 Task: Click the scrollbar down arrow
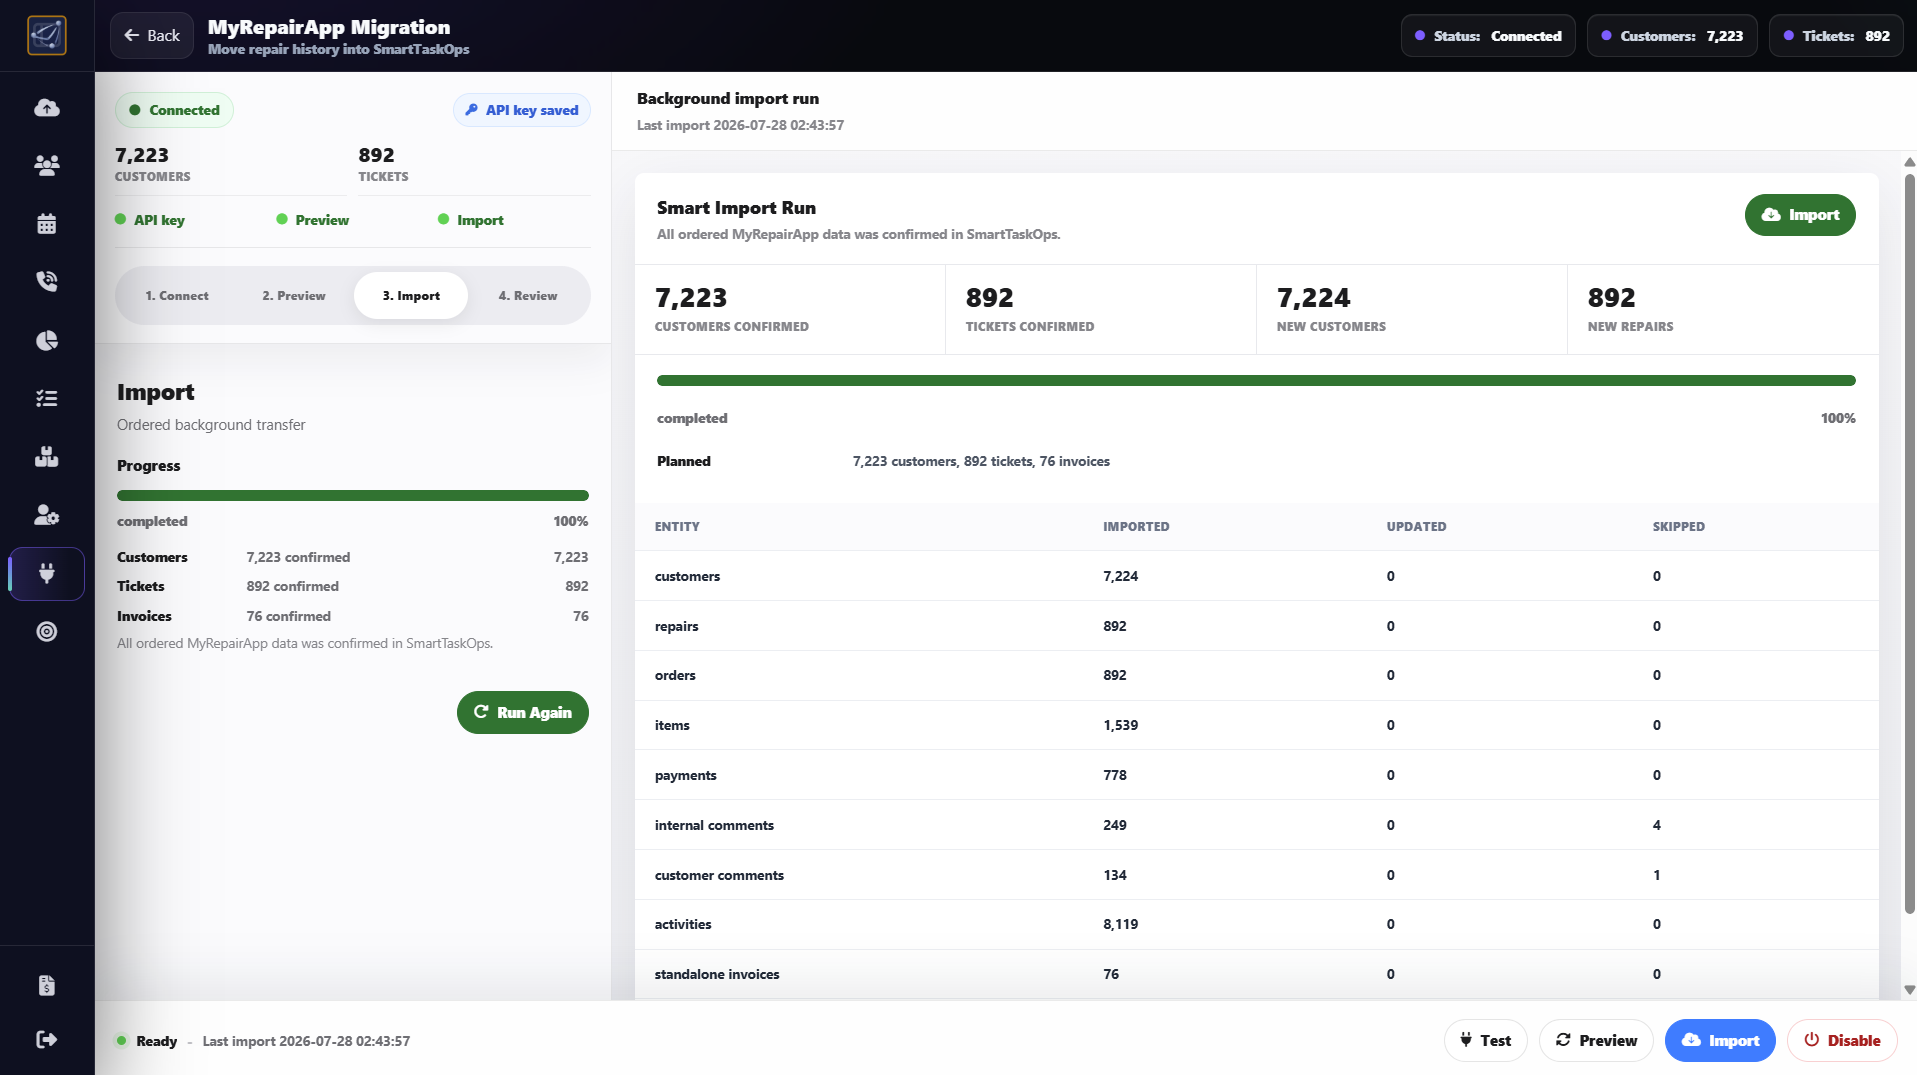[1909, 990]
